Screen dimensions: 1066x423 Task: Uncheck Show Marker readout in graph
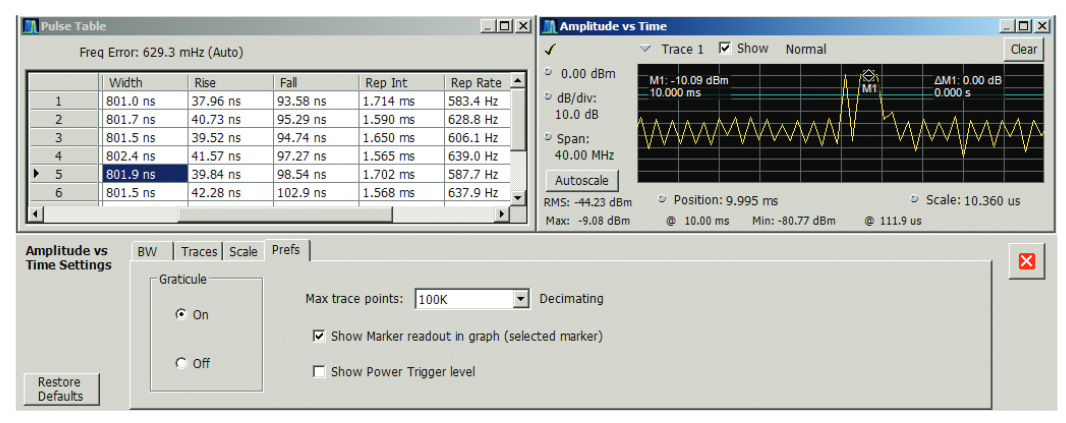coord(320,336)
